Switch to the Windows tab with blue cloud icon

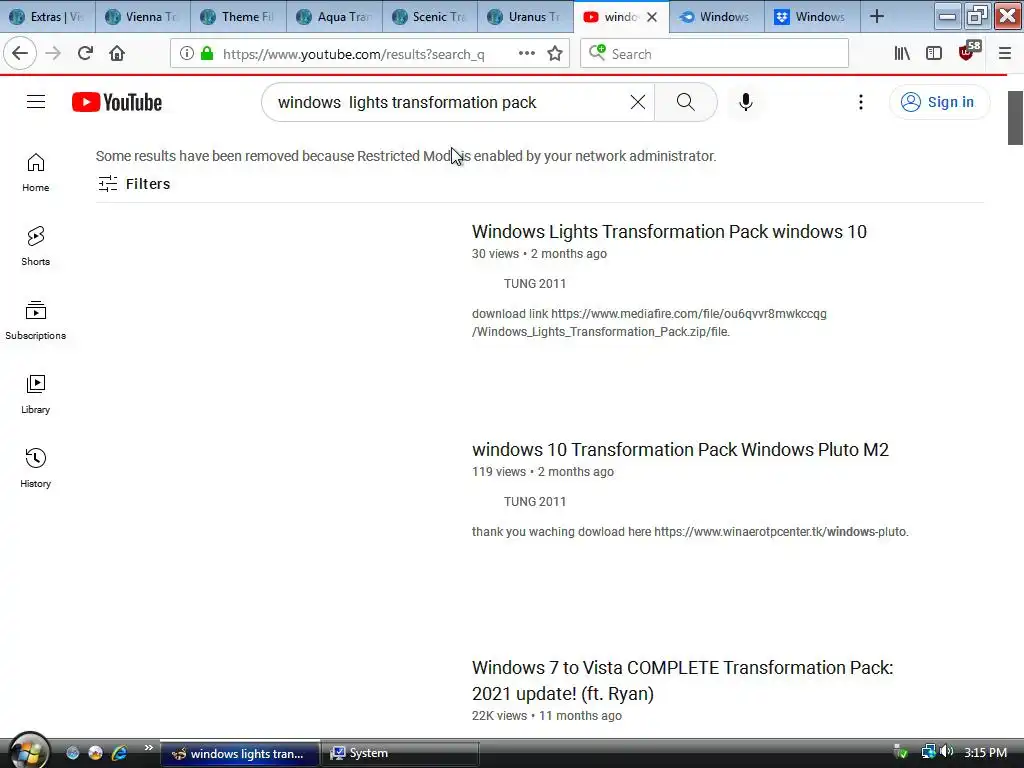tap(716, 17)
